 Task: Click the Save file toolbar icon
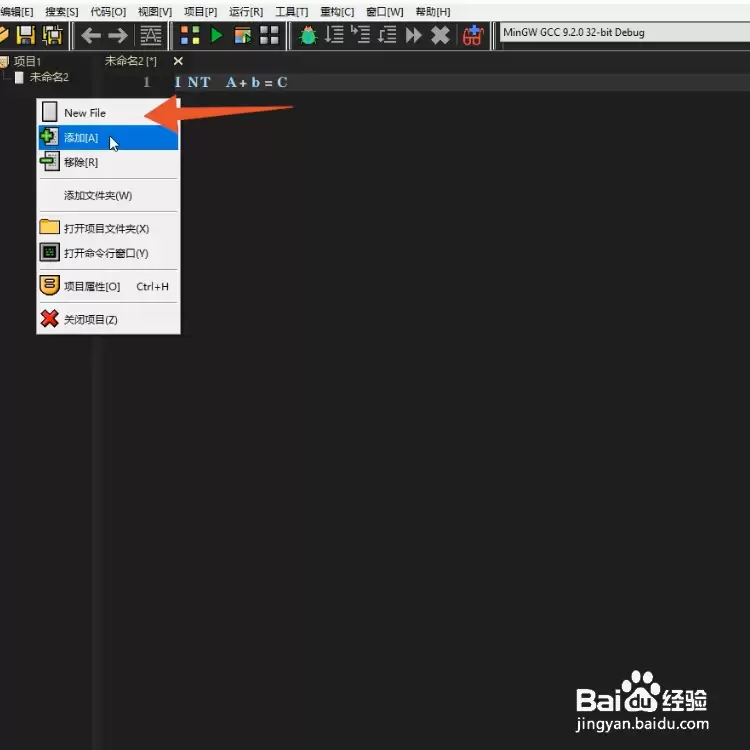(26, 35)
